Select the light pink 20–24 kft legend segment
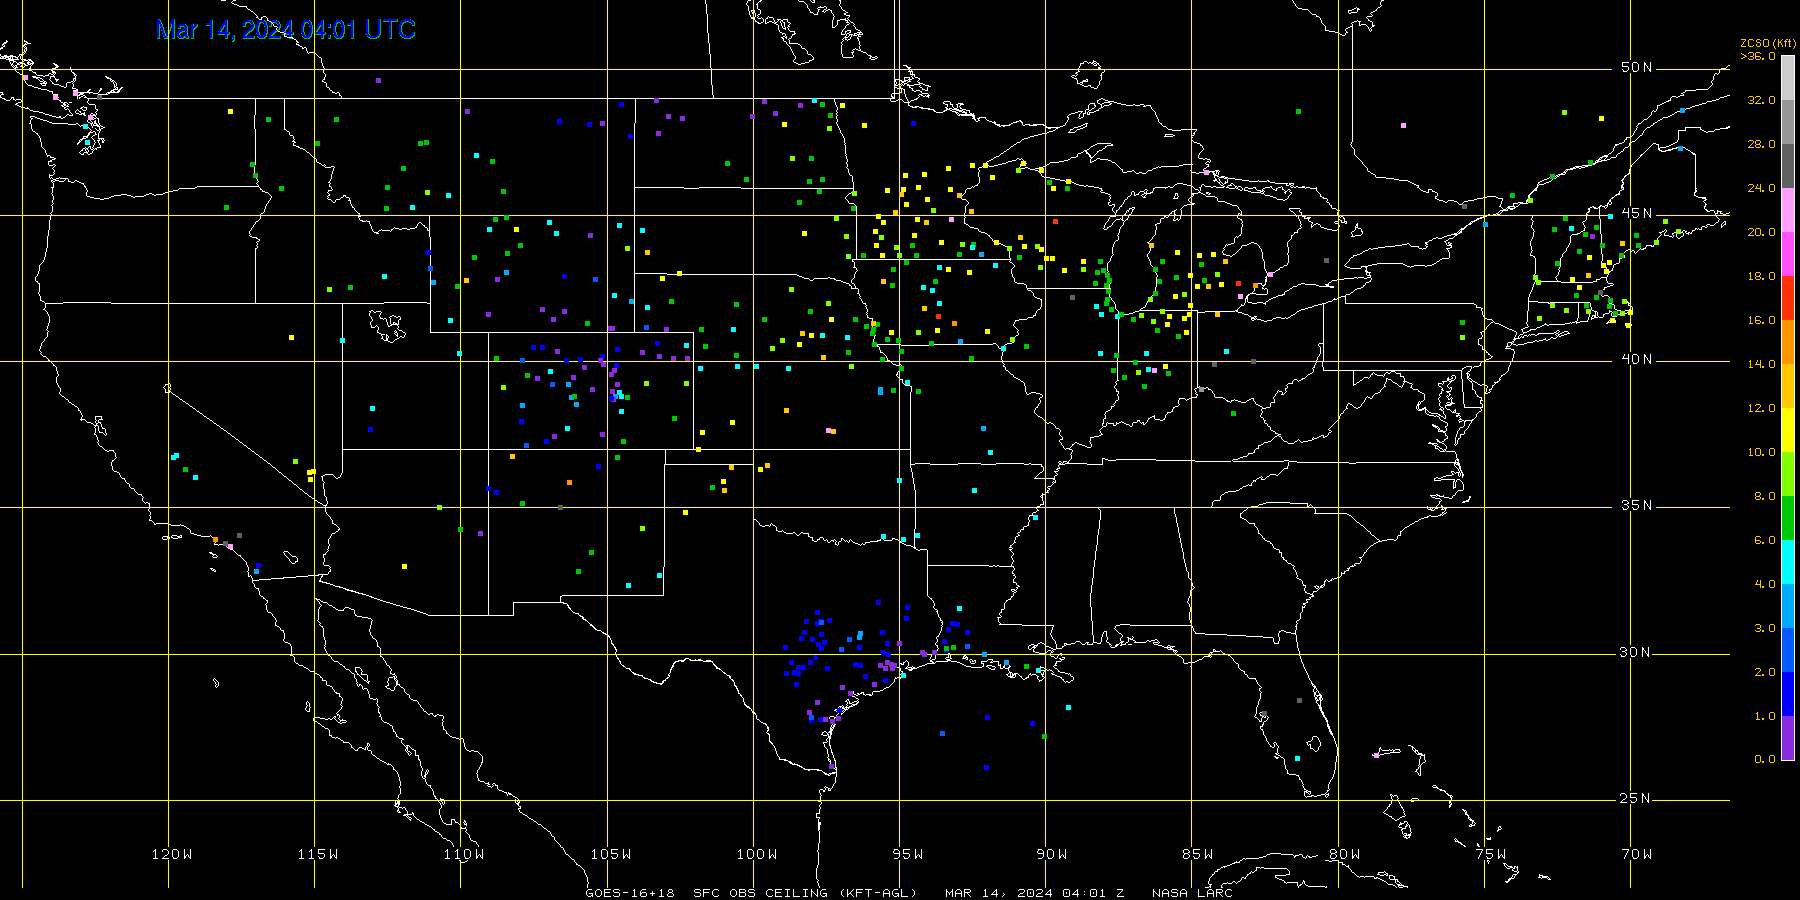Image resolution: width=1800 pixels, height=900 pixels. 1788,210
